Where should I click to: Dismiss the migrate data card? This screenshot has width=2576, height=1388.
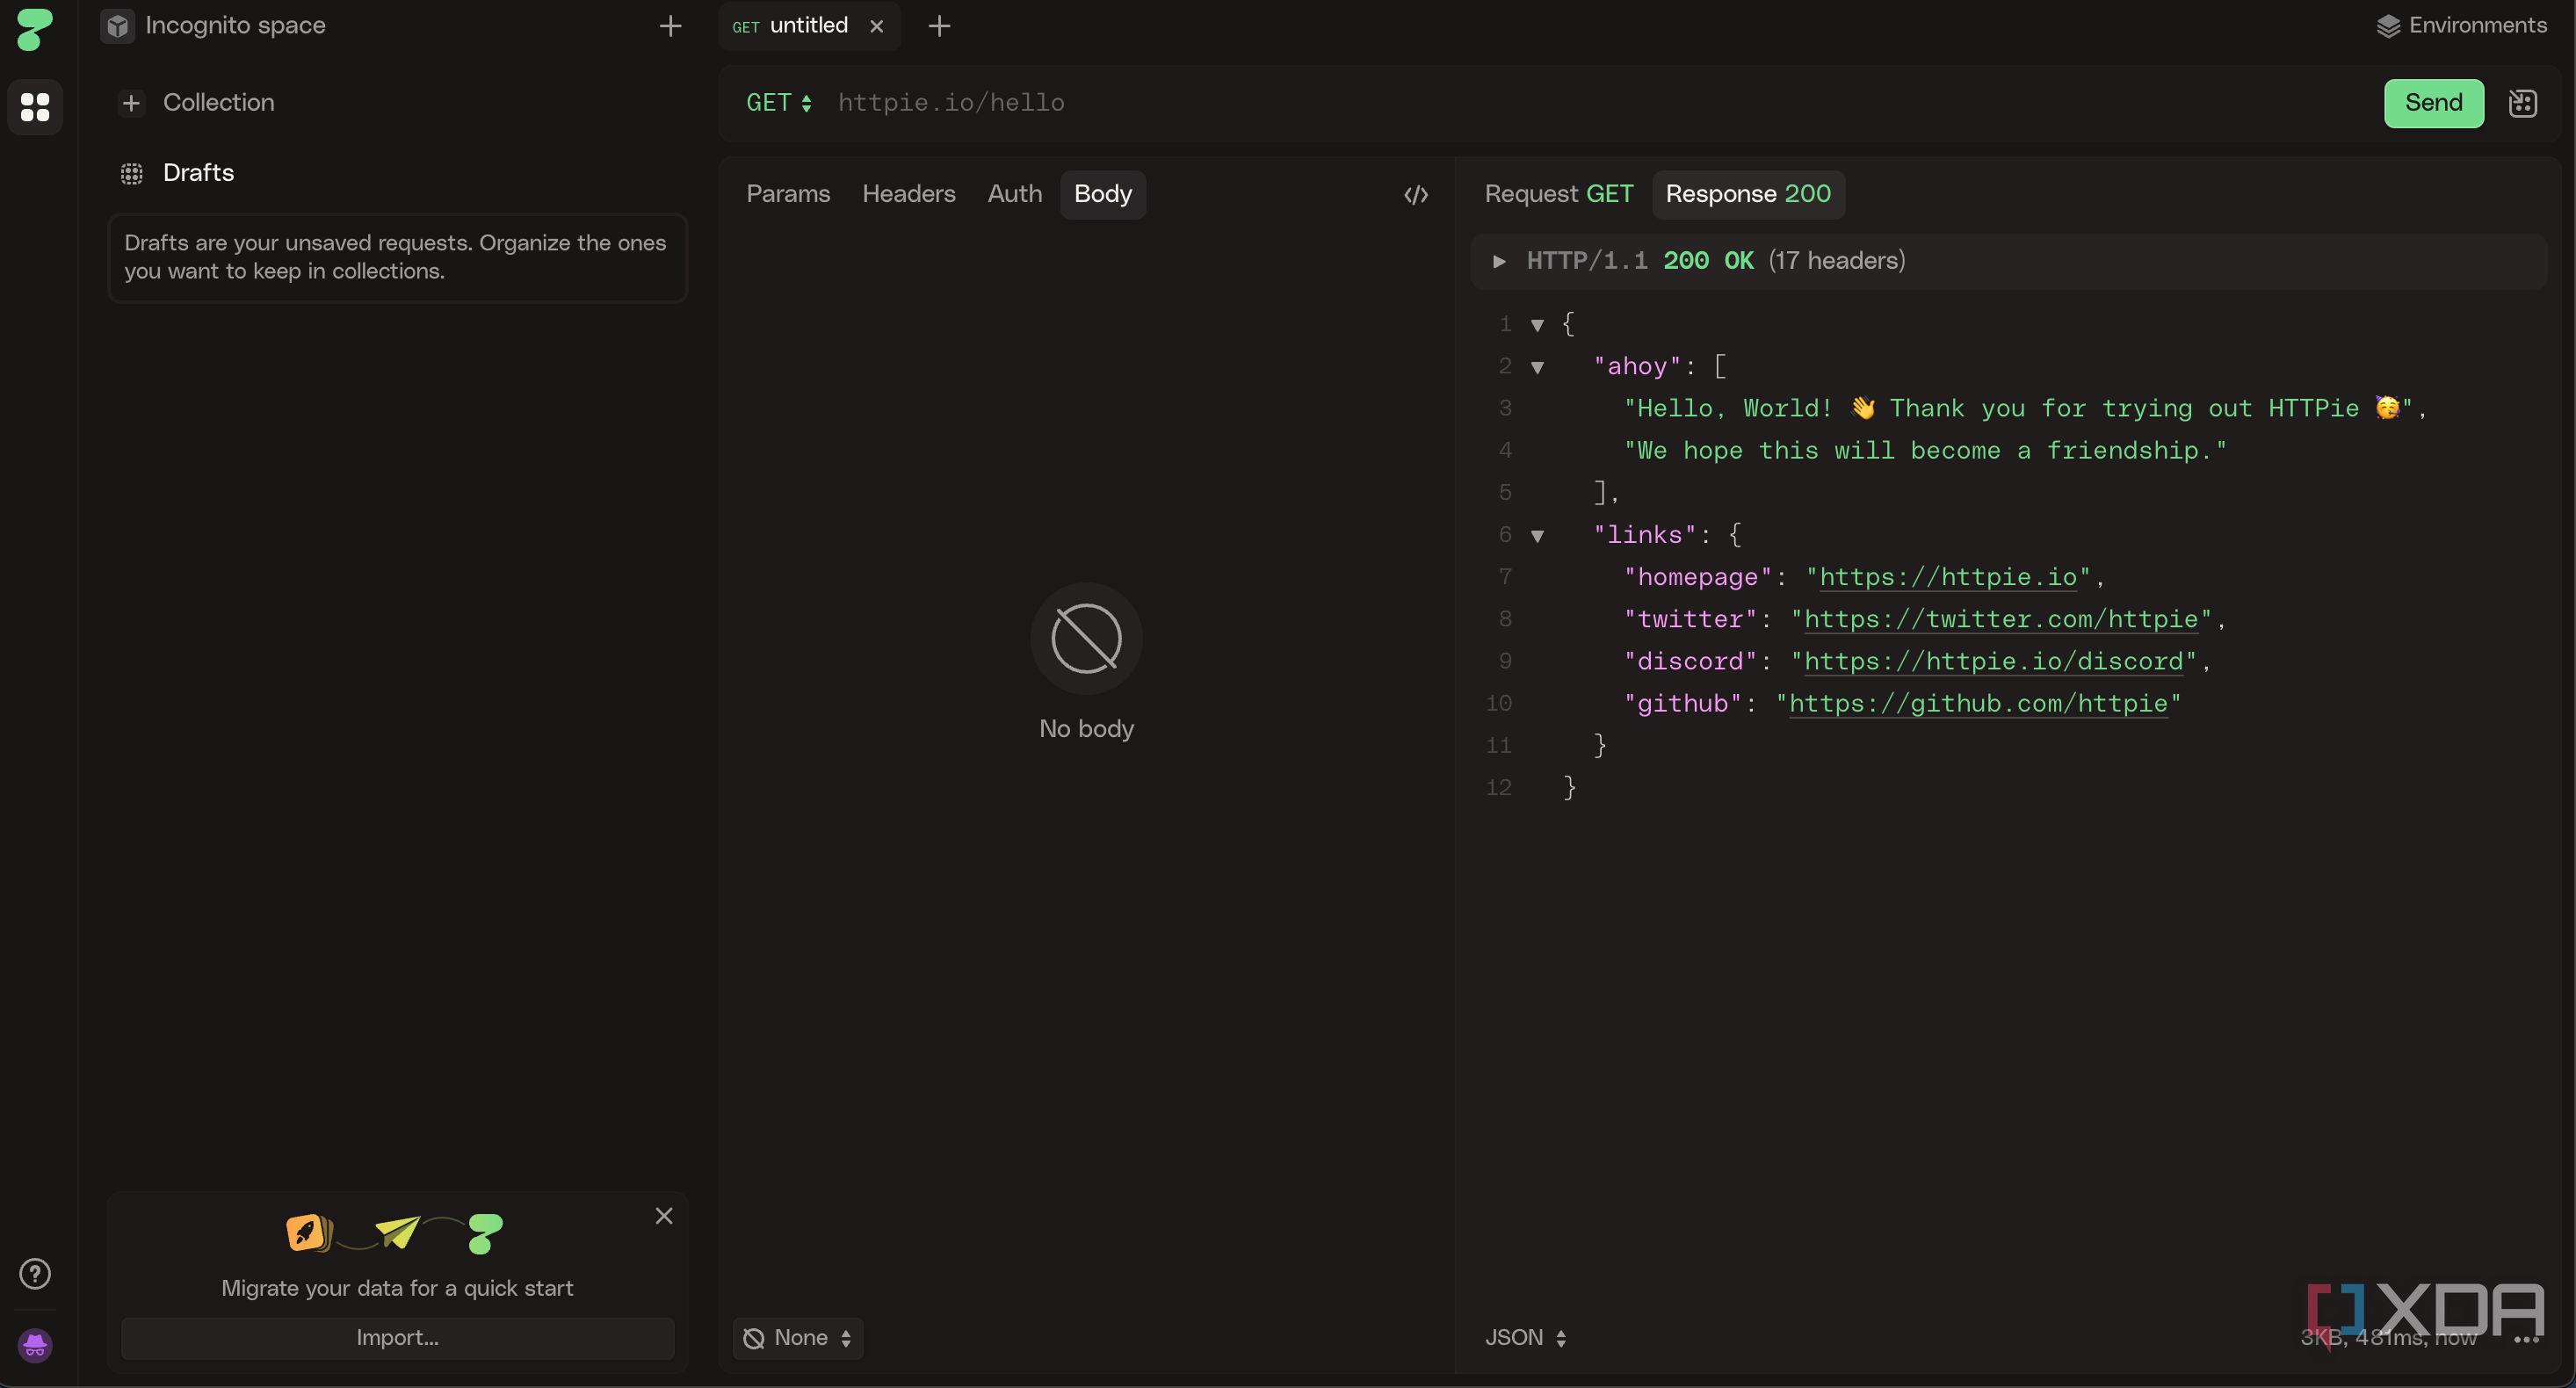pos(664,1216)
